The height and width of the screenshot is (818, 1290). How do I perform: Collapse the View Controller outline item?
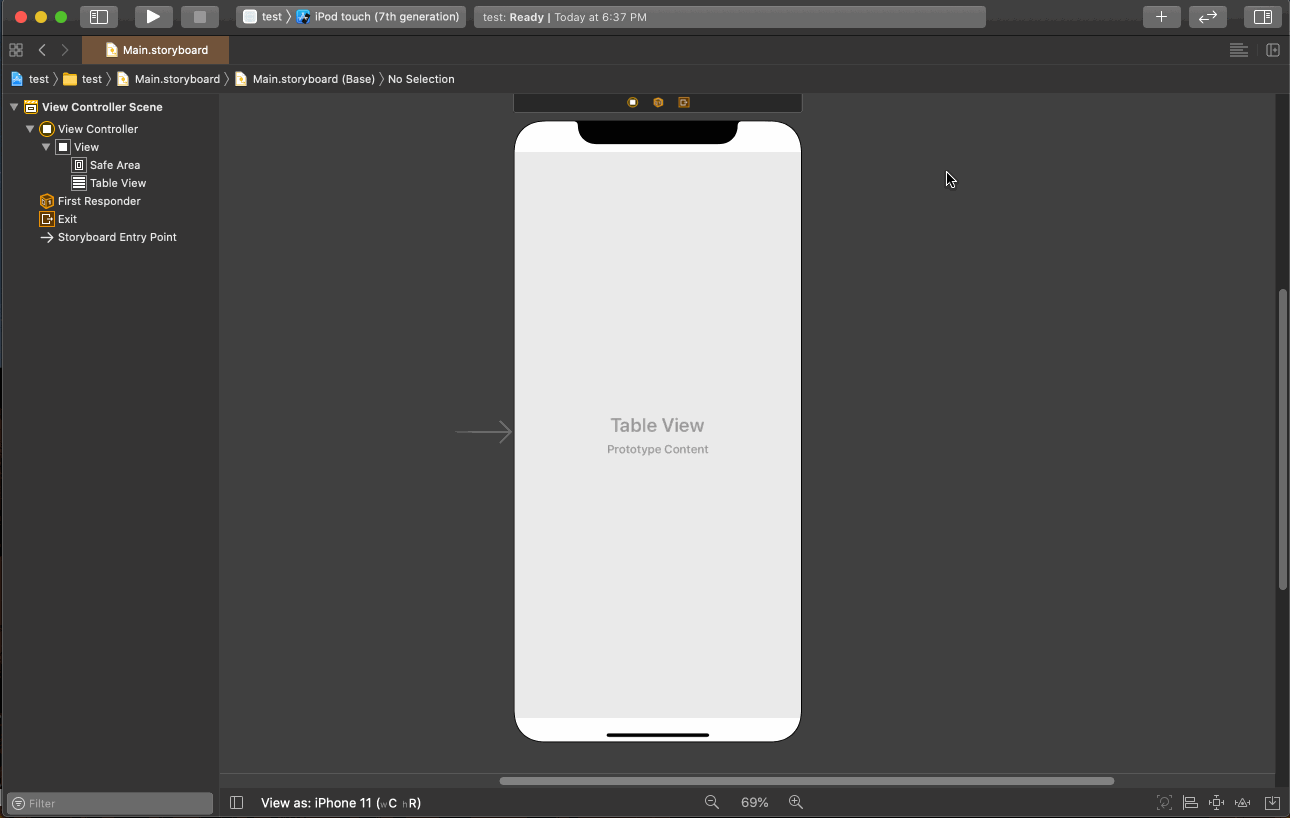(30, 129)
